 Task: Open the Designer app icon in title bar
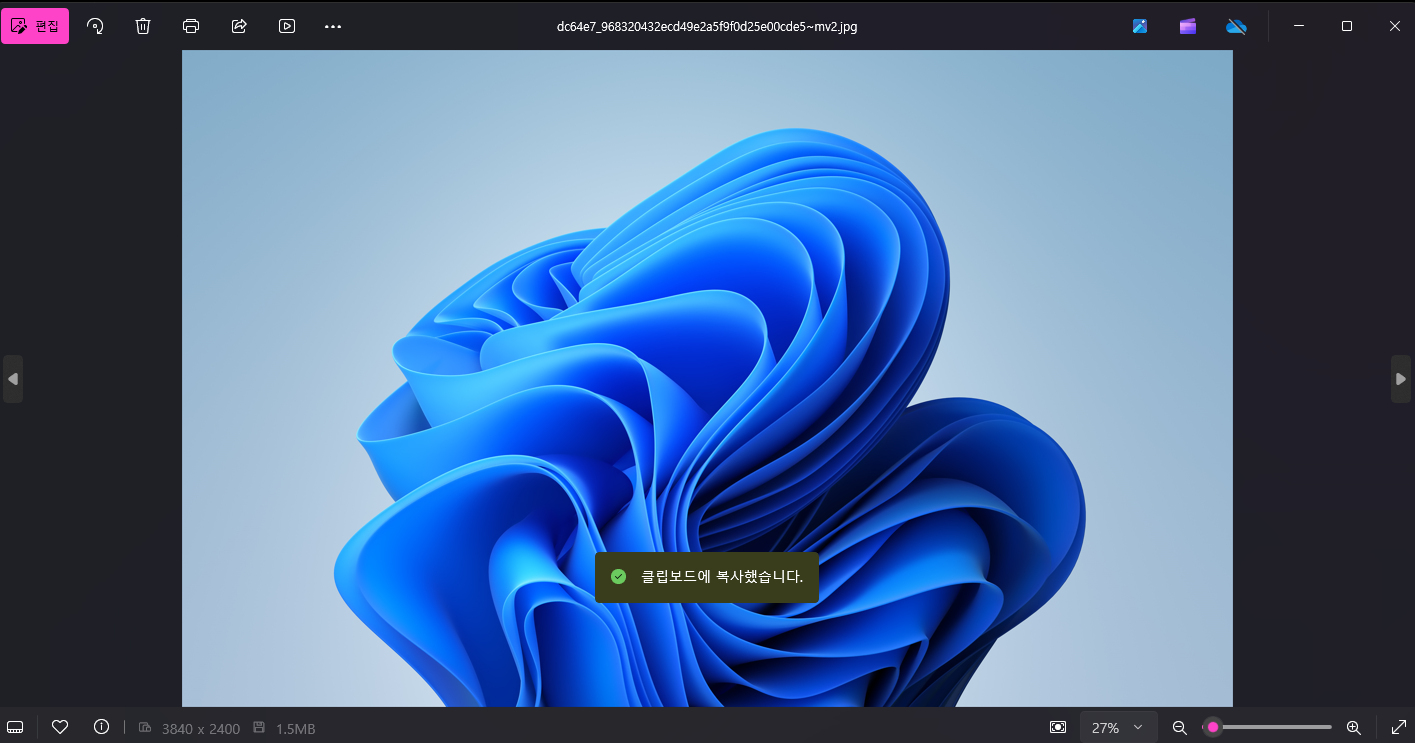pos(1140,26)
